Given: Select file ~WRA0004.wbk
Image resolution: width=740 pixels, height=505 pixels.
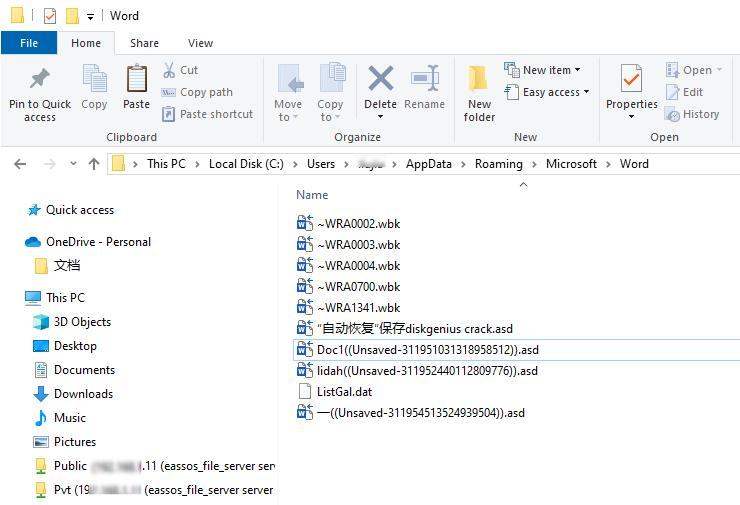Looking at the screenshot, I should 348,266.
